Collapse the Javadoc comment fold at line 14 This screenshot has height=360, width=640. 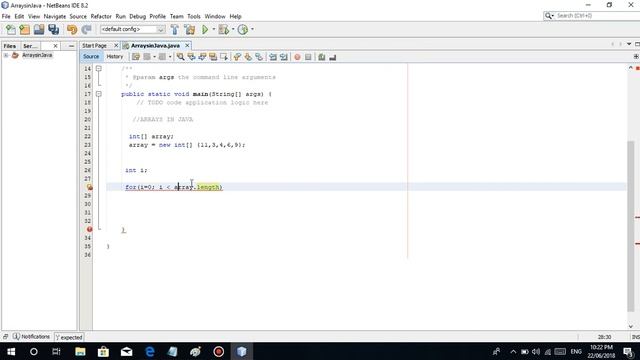(x=98, y=69)
